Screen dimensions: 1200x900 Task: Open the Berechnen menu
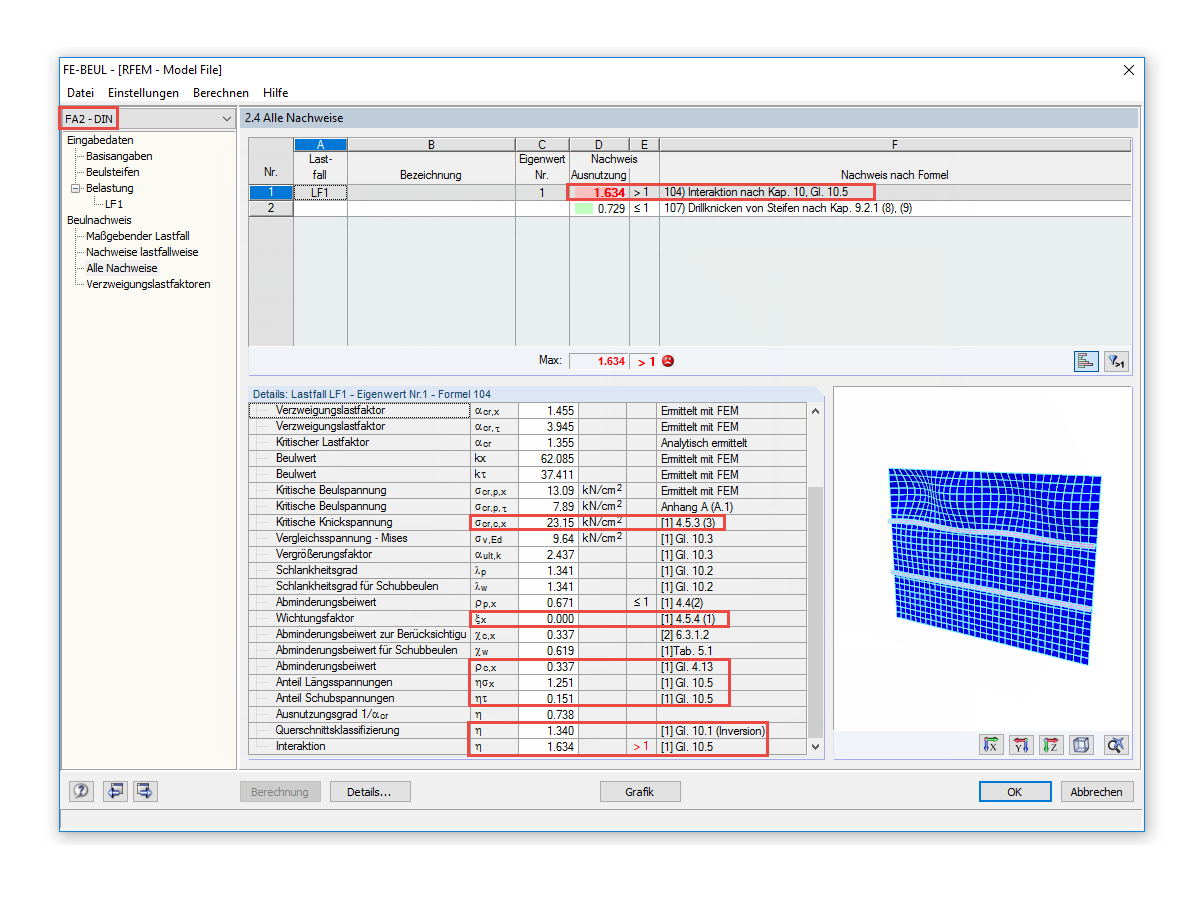221,93
